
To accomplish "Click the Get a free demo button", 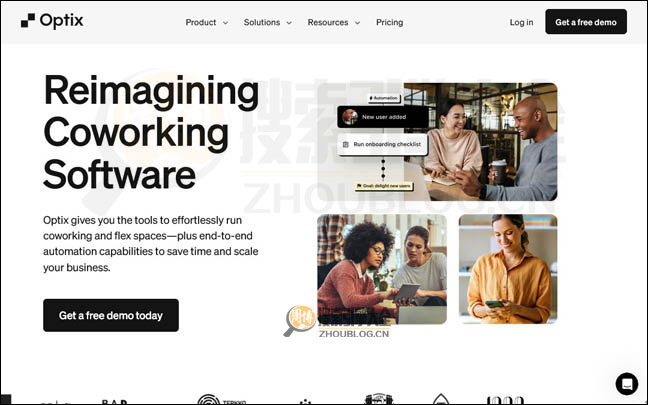I will [x=586, y=22].
